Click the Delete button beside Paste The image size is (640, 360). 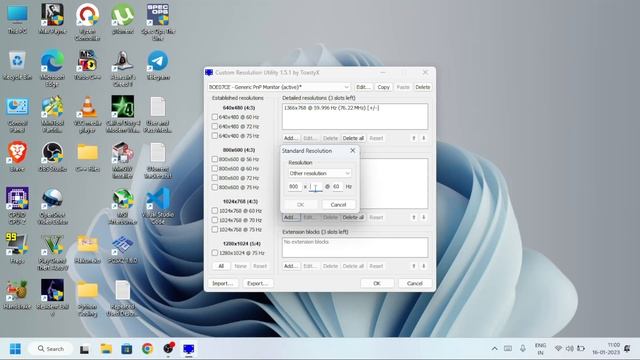click(422, 87)
